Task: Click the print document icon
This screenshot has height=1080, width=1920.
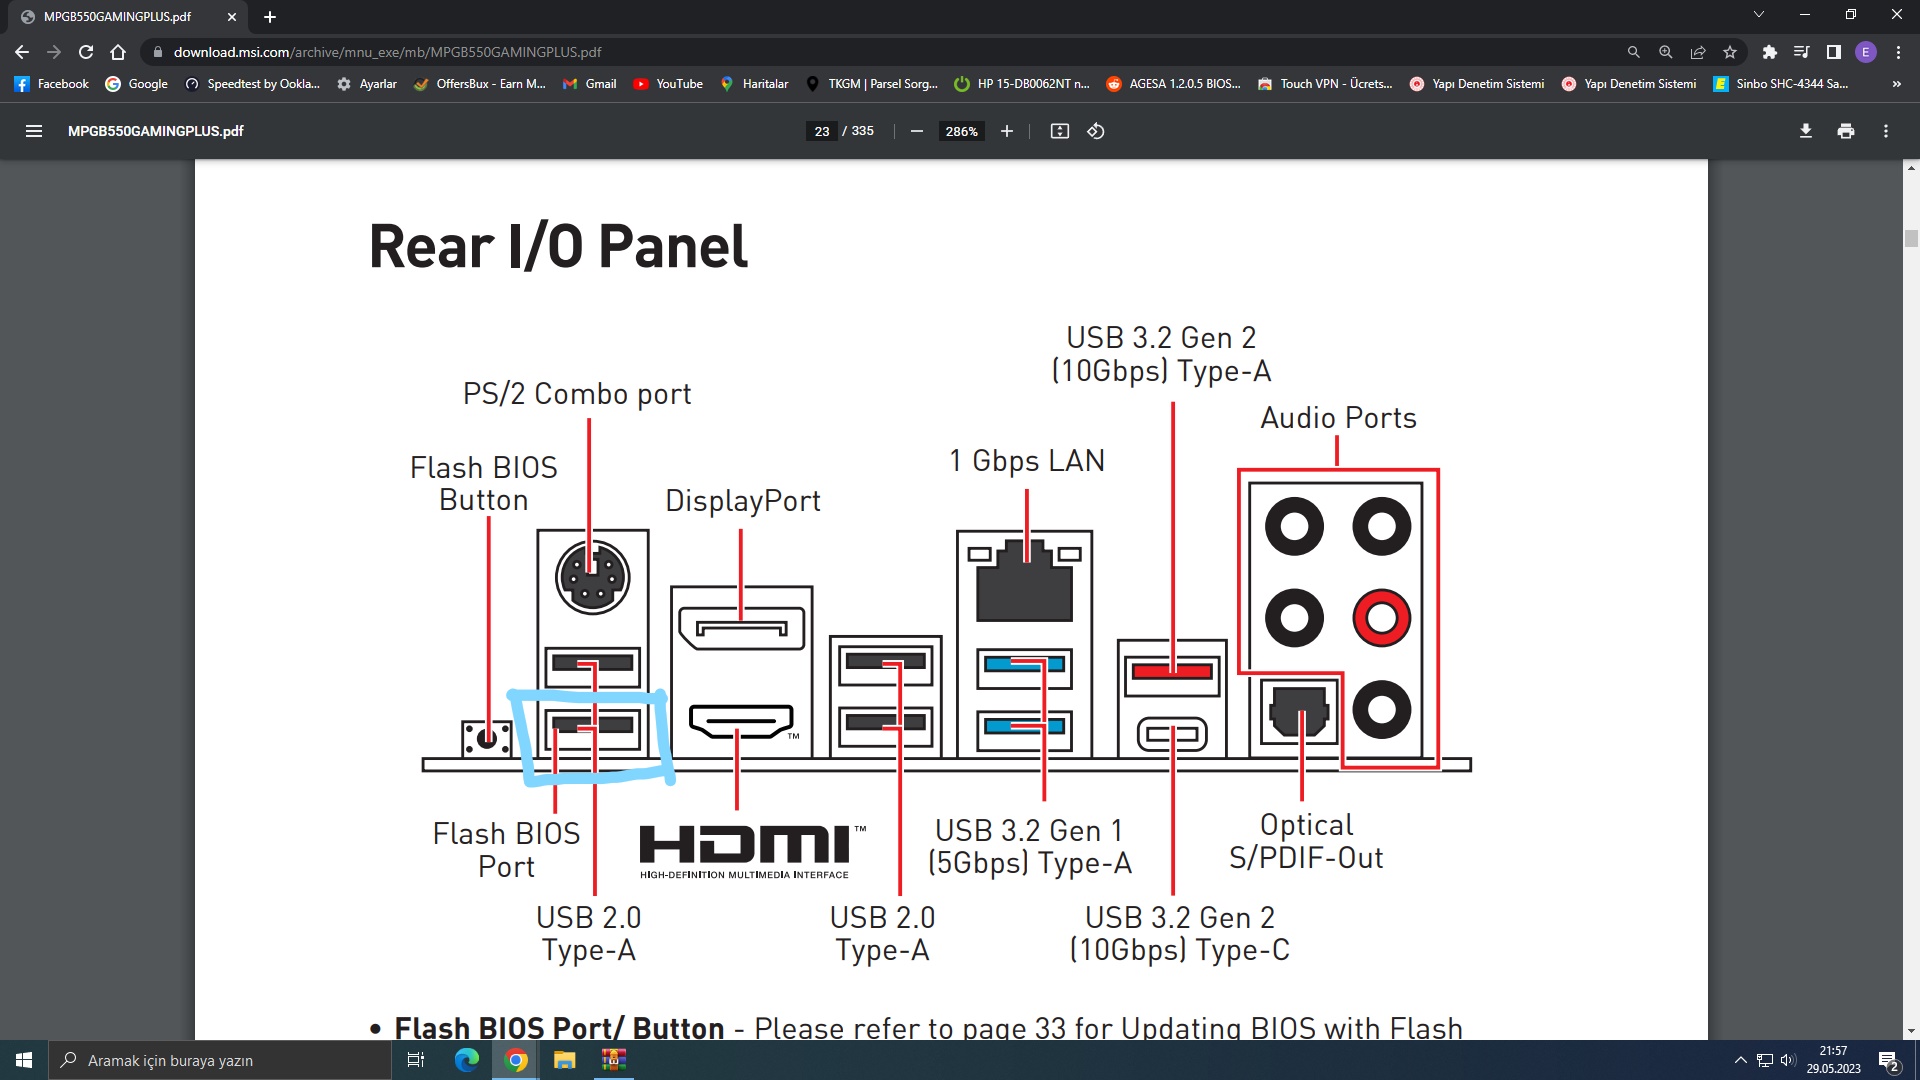Action: point(1846,131)
